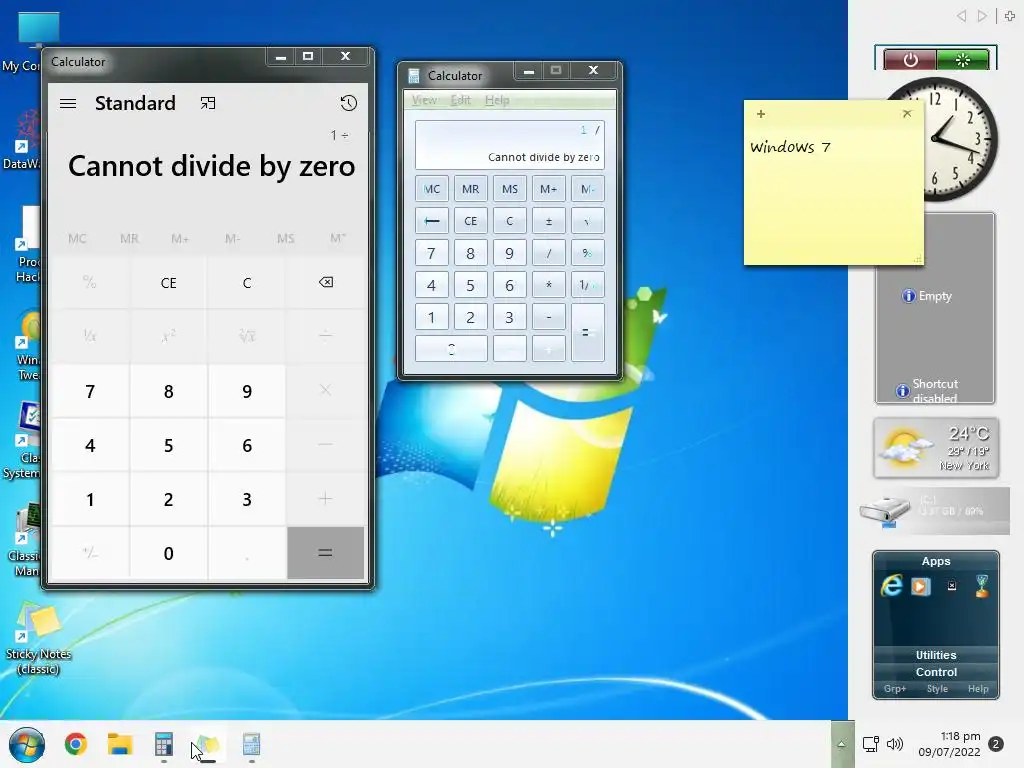The image size is (1024, 768).
Task: Open the Help menu in classic Calculator
Action: point(497,100)
